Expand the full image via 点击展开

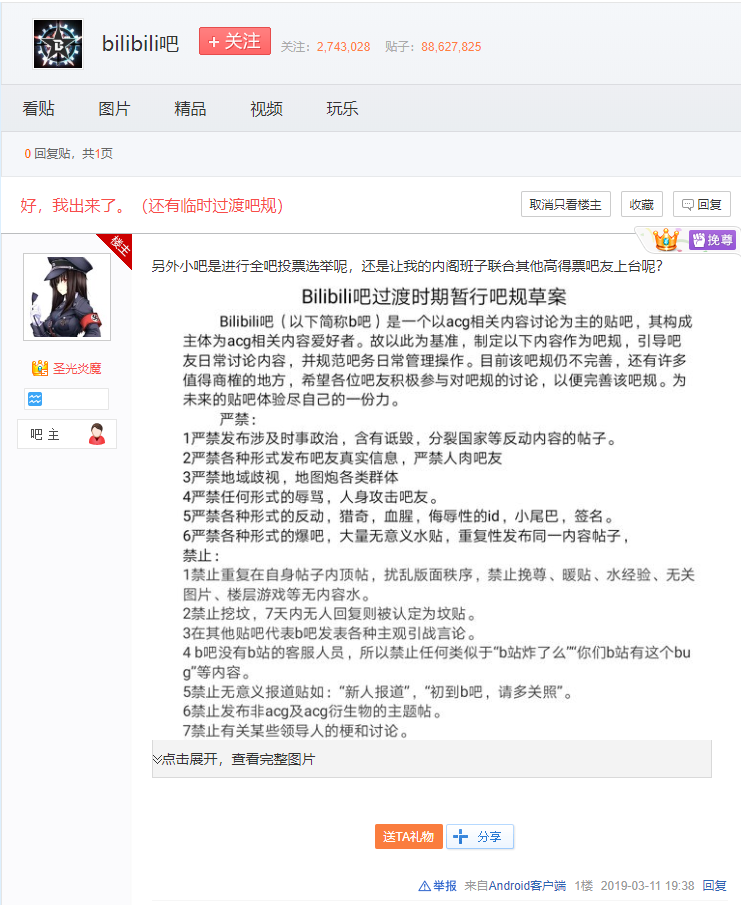pos(233,759)
